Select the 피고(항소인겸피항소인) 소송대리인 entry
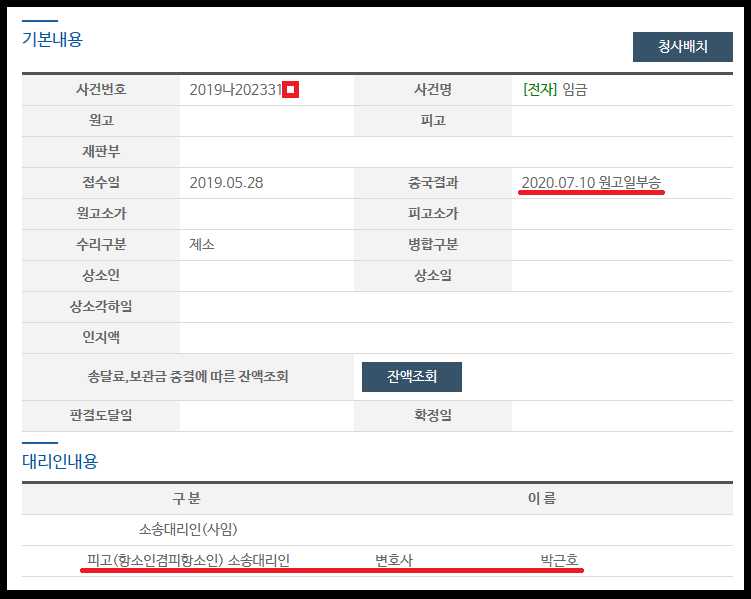Image resolution: width=751 pixels, height=599 pixels. [x=188, y=561]
